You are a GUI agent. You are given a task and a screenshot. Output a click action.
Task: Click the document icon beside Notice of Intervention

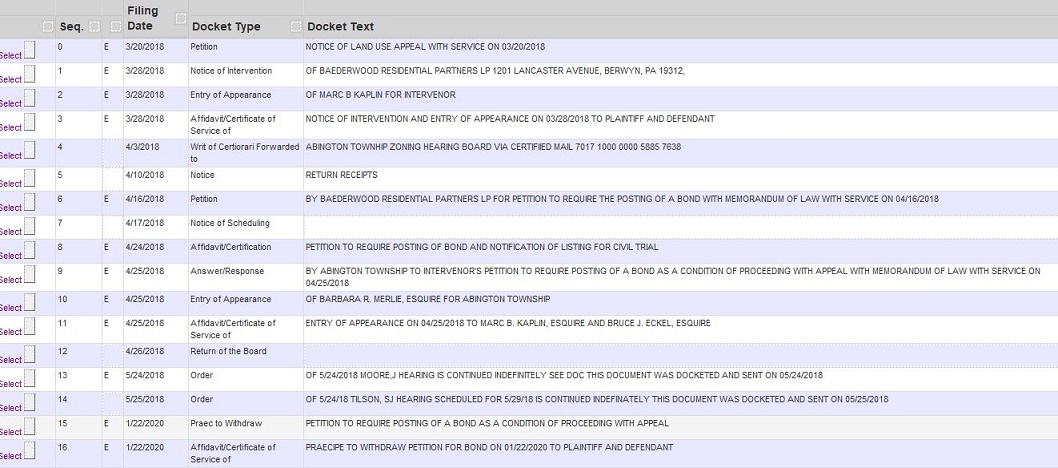30,74
